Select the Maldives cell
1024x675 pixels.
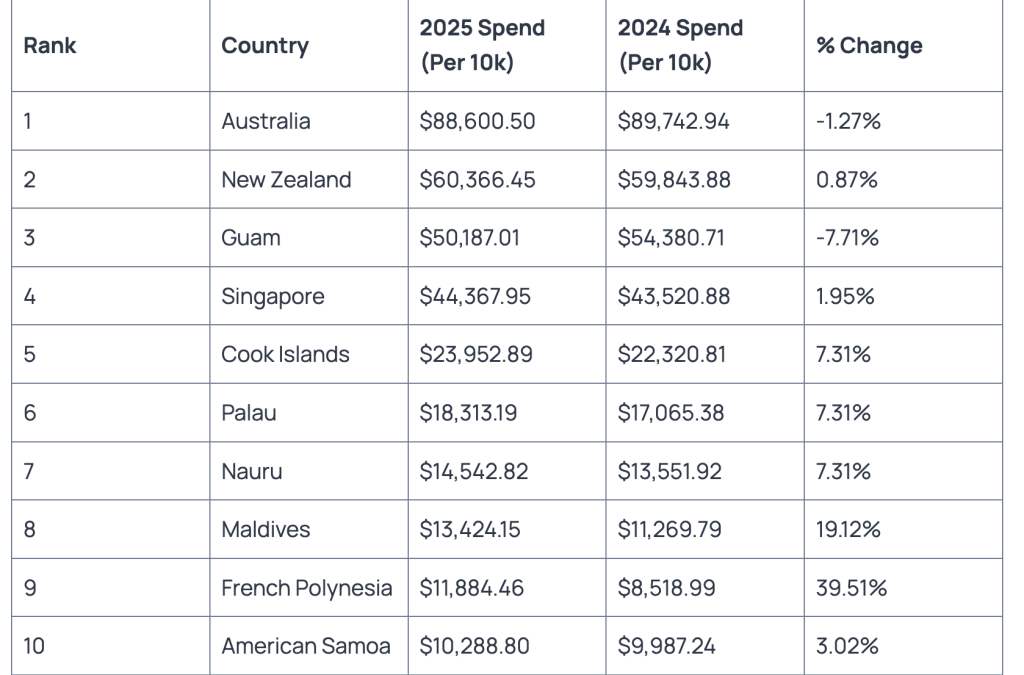(x=266, y=529)
